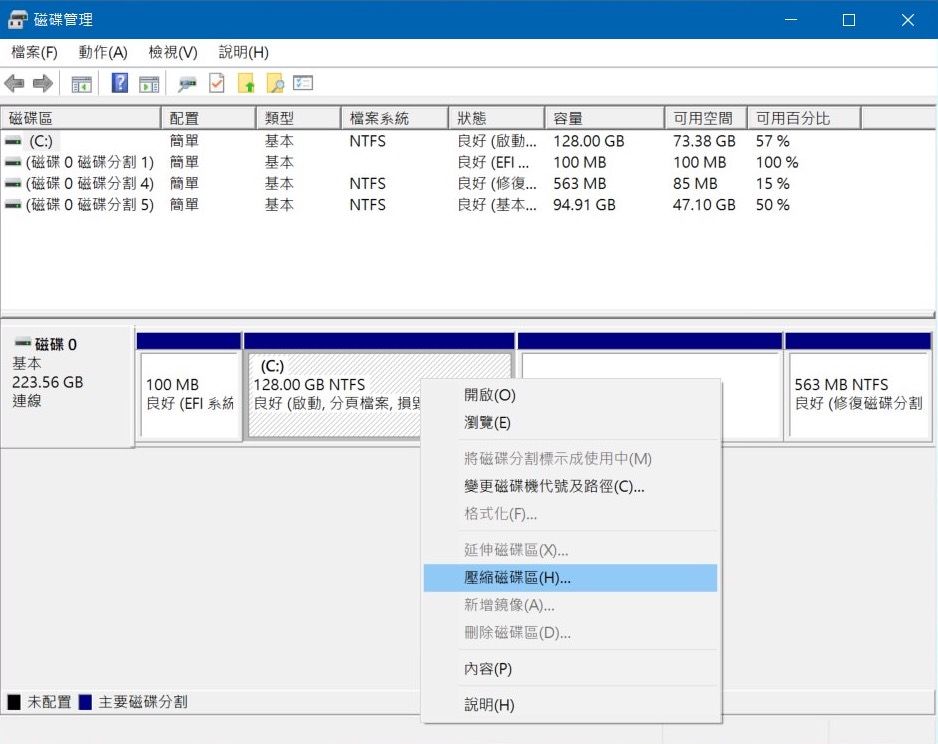Open the 檢視(V) menu
This screenshot has width=938, height=744.
click(x=172, y=52)
